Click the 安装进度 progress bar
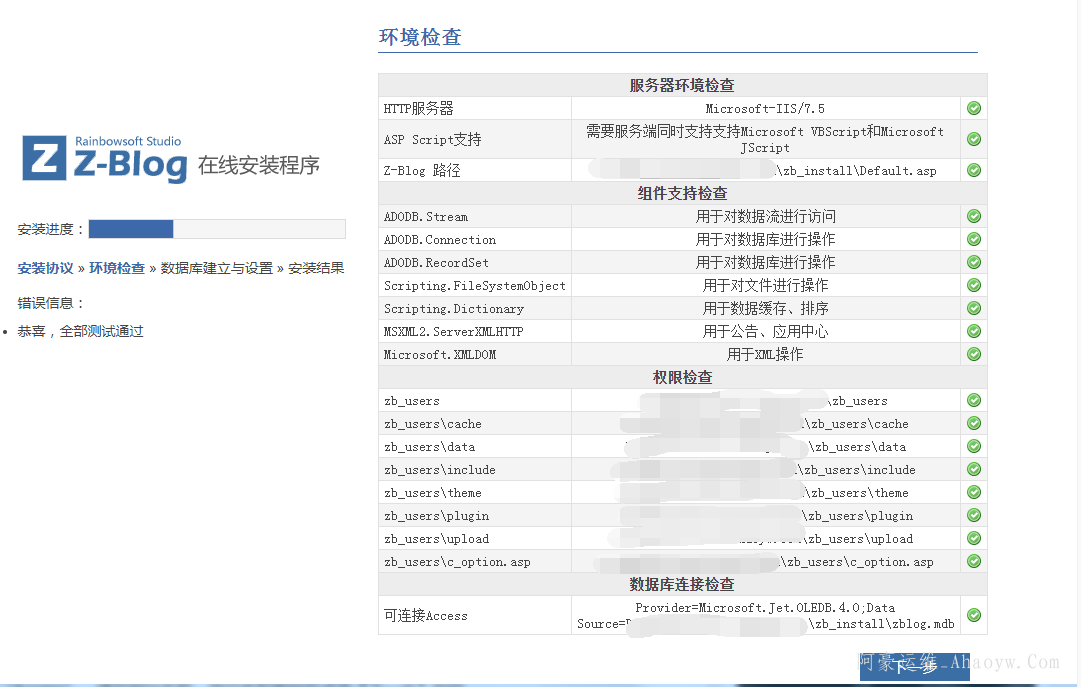Image resolution: width=1081 pixels, height=687 pixels. click(216, 229)
